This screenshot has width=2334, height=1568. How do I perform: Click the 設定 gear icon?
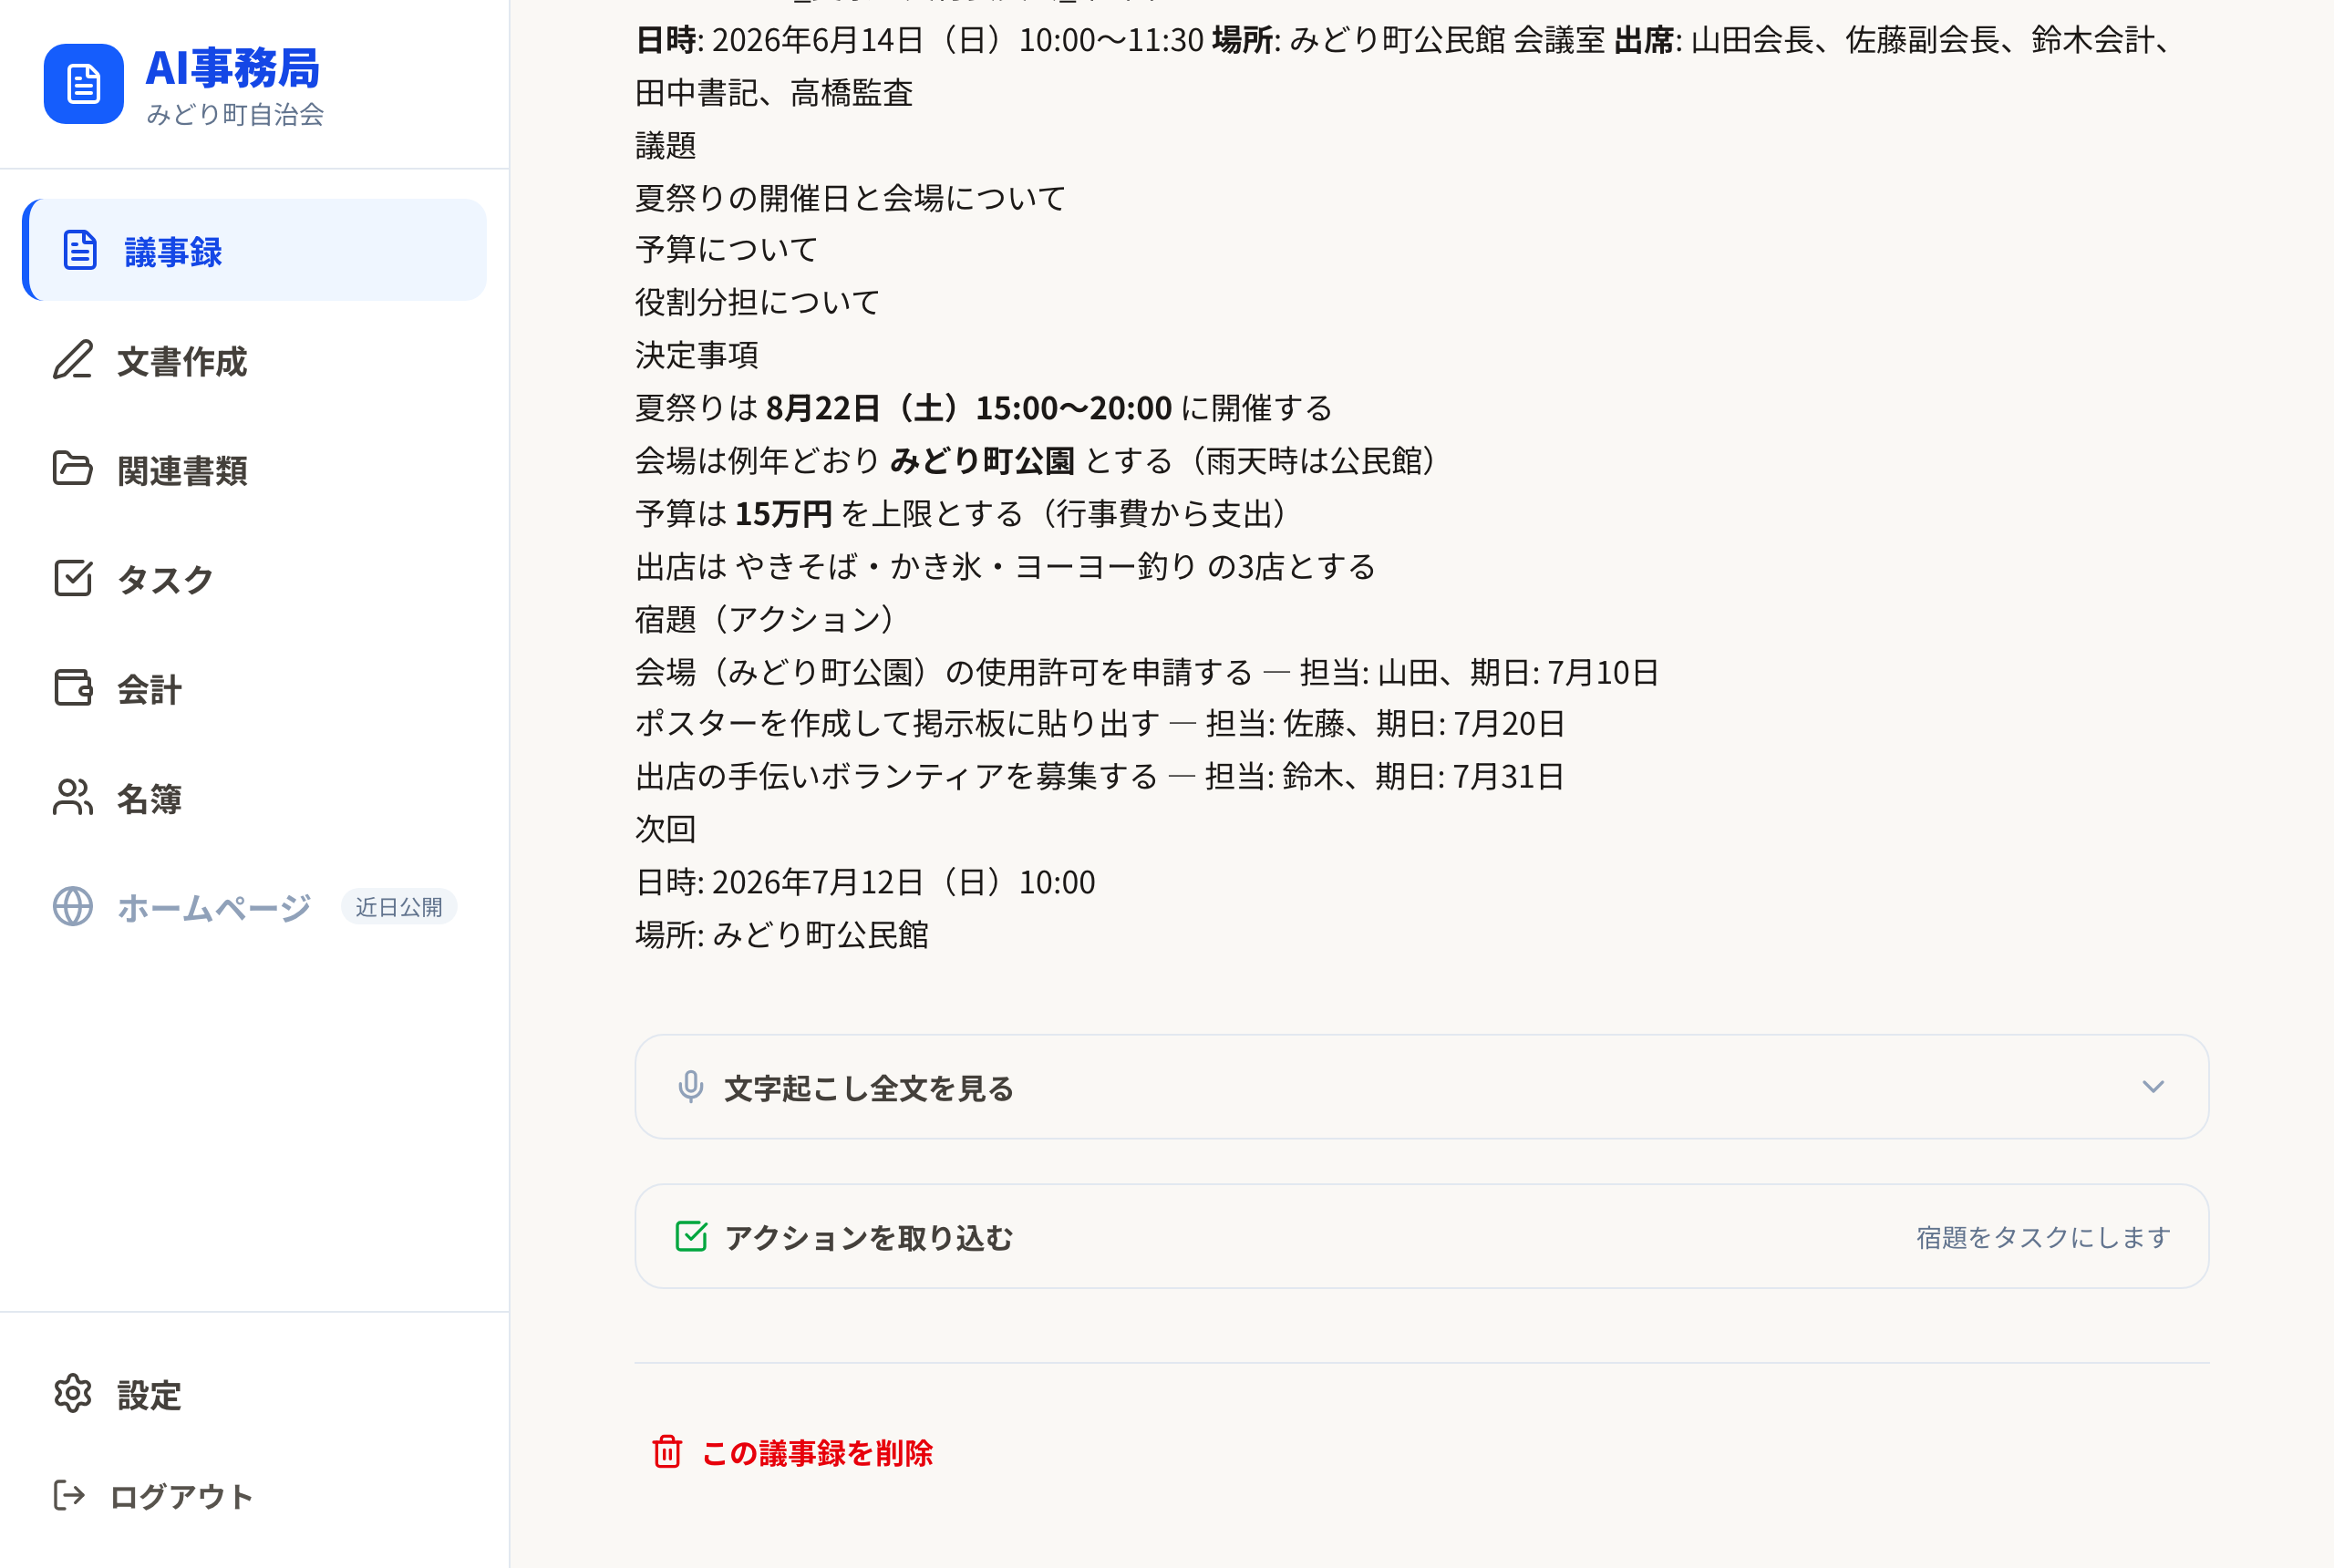[x=73, y=1394]
